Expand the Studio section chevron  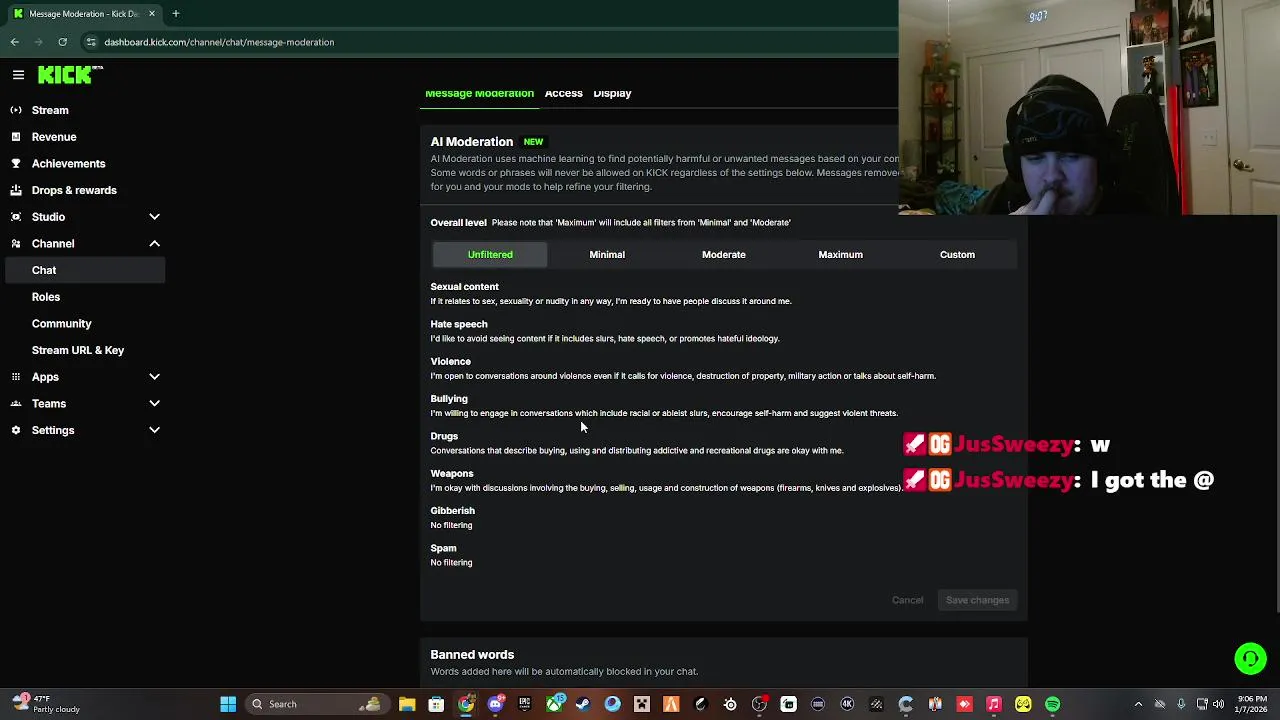[154, 217]
